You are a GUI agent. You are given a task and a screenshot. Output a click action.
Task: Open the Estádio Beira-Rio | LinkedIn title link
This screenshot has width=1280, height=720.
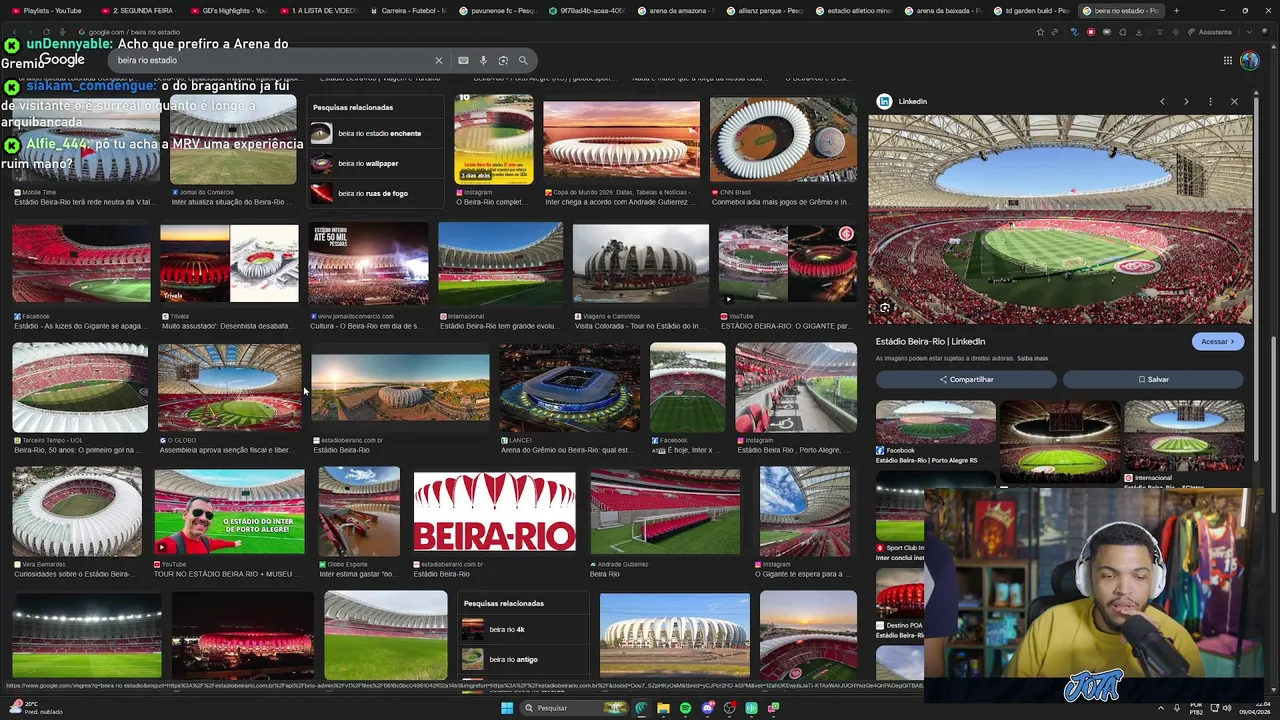[x=930, y=341]
